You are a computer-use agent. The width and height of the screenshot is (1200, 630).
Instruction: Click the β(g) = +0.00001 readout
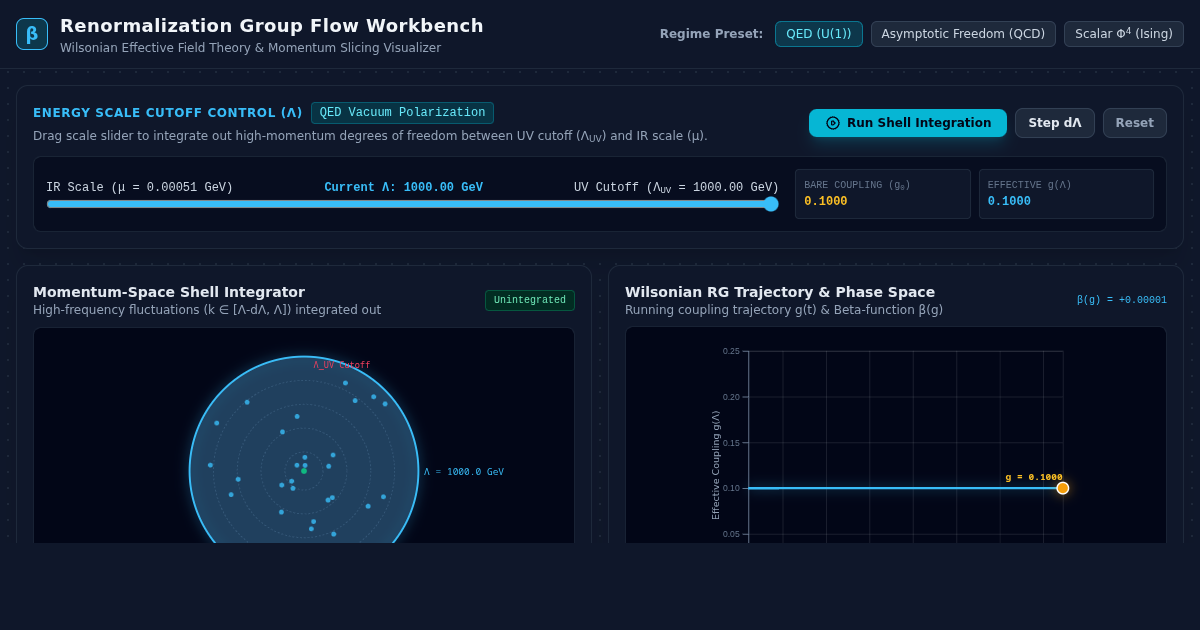pos(1122,300)
